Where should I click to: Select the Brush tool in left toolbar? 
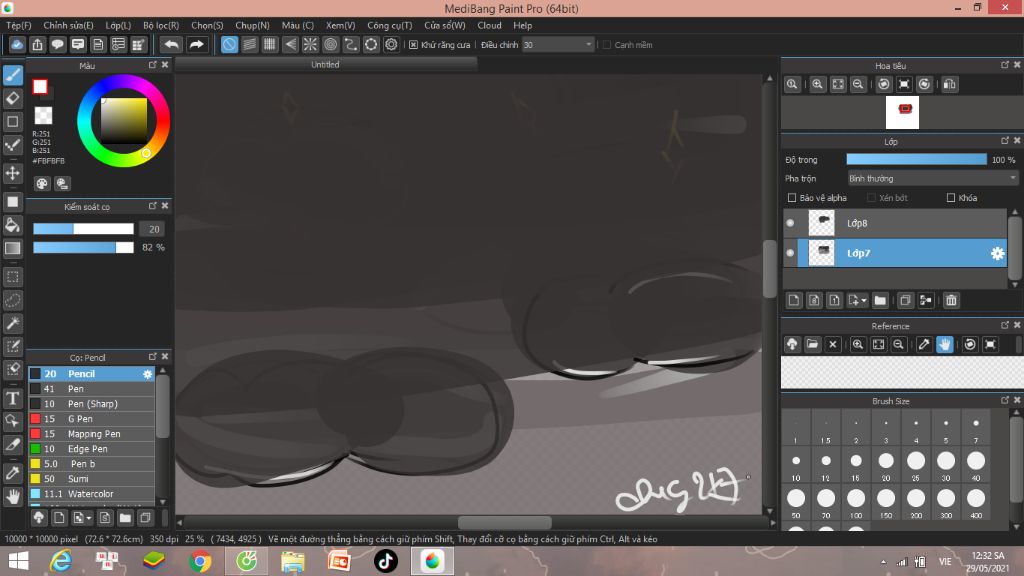tap(13, 75)
